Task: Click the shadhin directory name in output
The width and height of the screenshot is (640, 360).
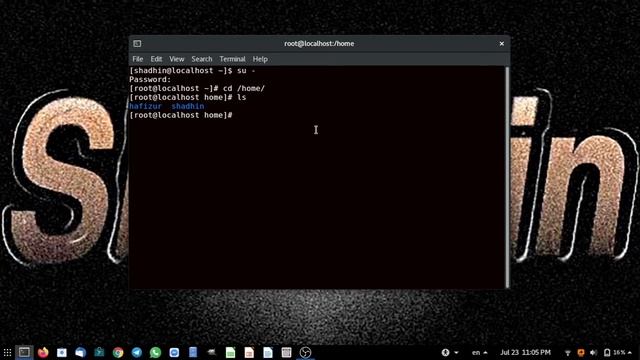Action: (x=188, y=106)
